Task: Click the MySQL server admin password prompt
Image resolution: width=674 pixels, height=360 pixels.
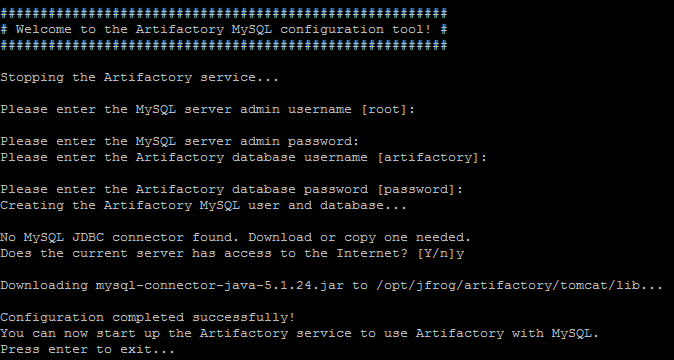Action: 179,141
